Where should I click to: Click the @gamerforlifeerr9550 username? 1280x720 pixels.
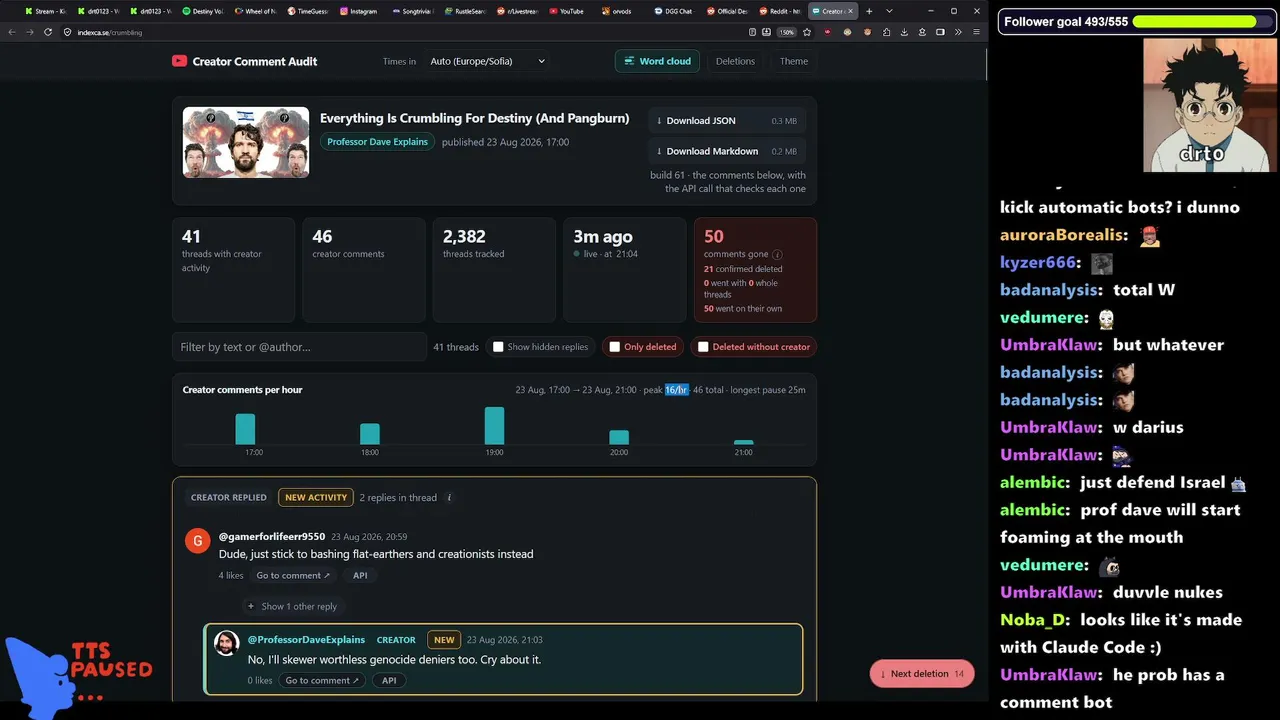272,537
